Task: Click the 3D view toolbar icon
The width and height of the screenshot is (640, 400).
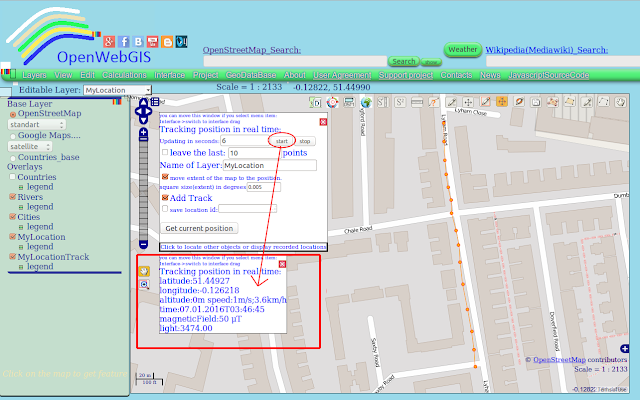Action: point(315,102)
